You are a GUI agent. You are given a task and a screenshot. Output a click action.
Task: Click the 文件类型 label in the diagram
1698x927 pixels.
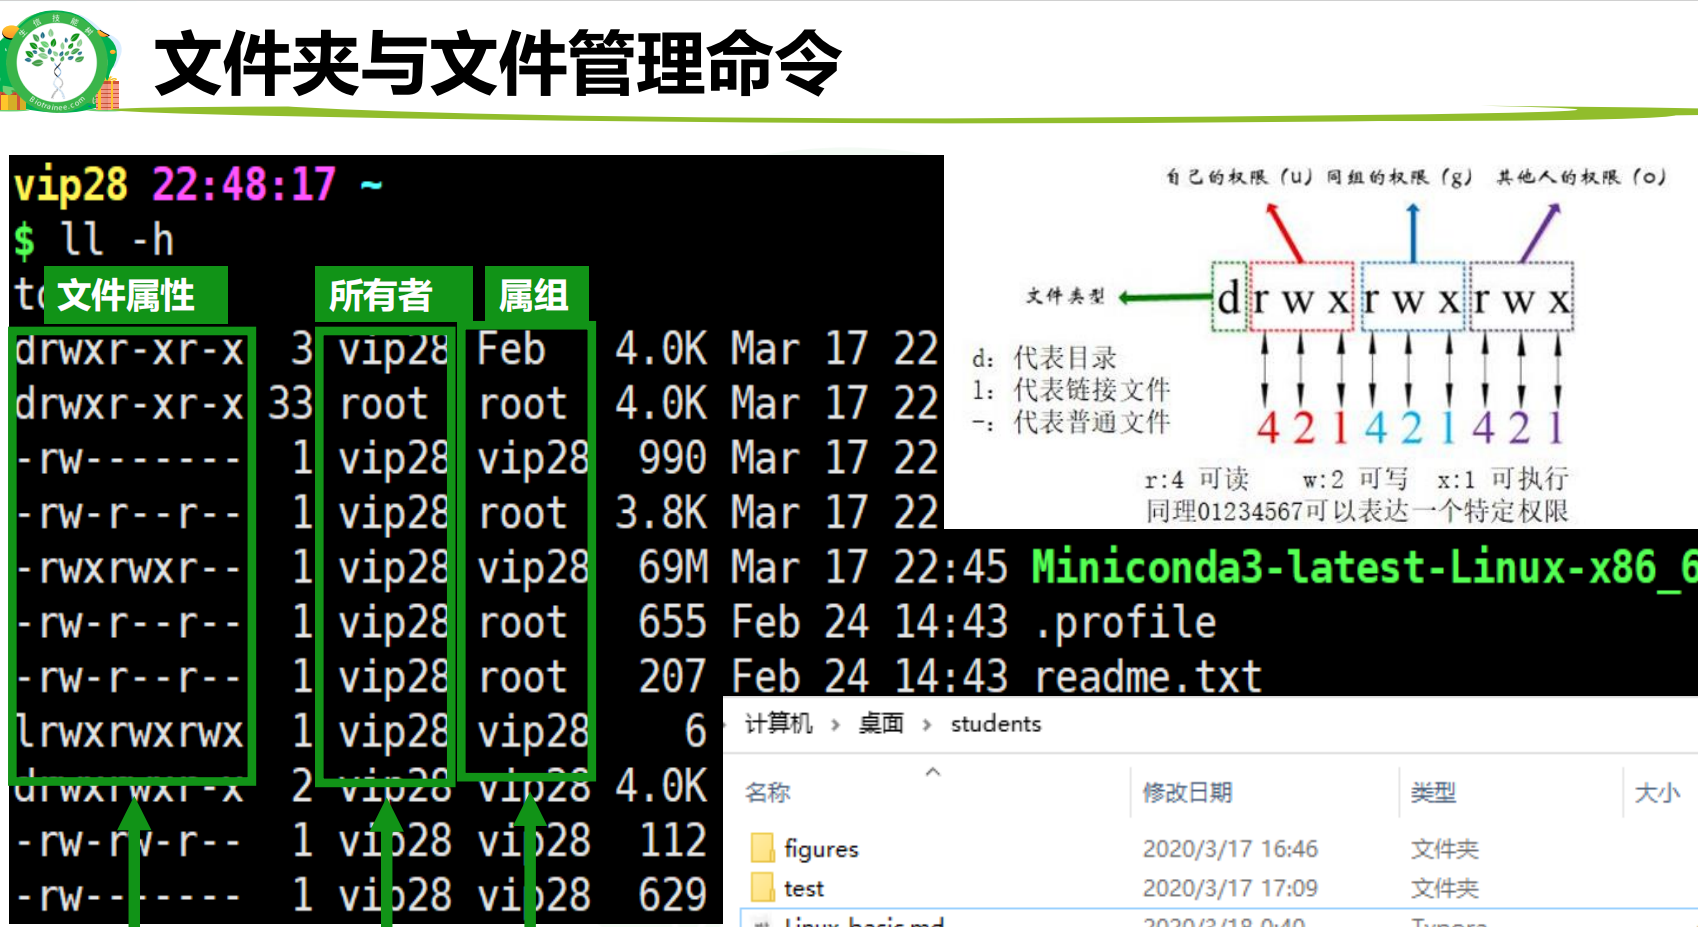click(x=1066, y=296)
